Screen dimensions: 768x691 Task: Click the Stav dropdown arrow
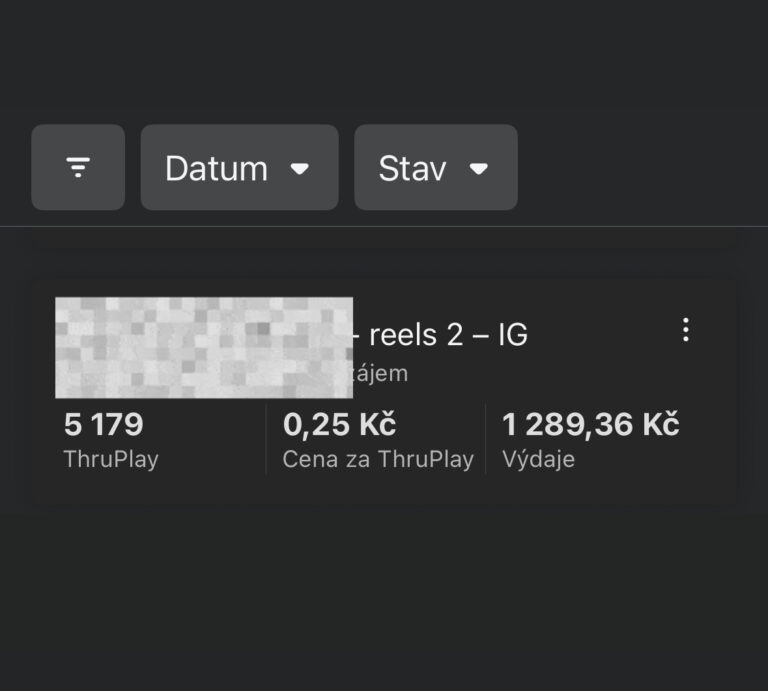[x=479, y=168]
